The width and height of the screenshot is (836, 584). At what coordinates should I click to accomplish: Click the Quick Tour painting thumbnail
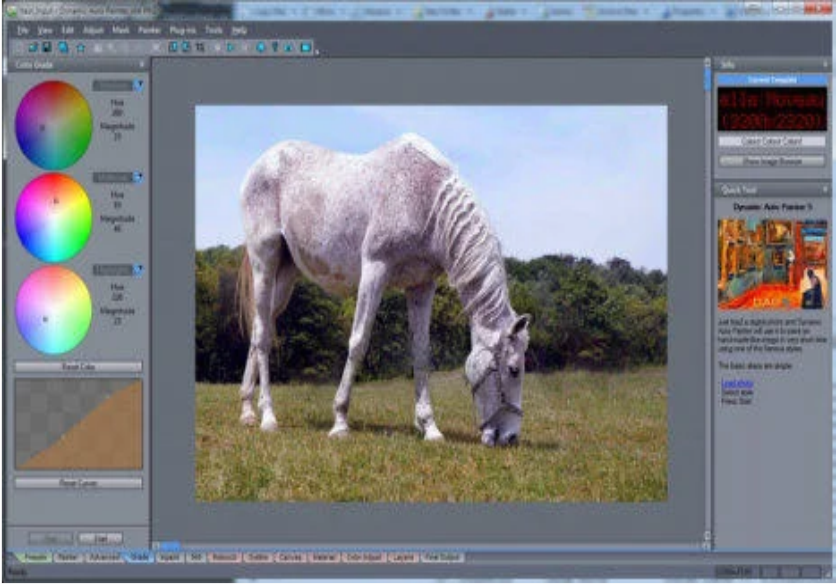pos(772,264)
